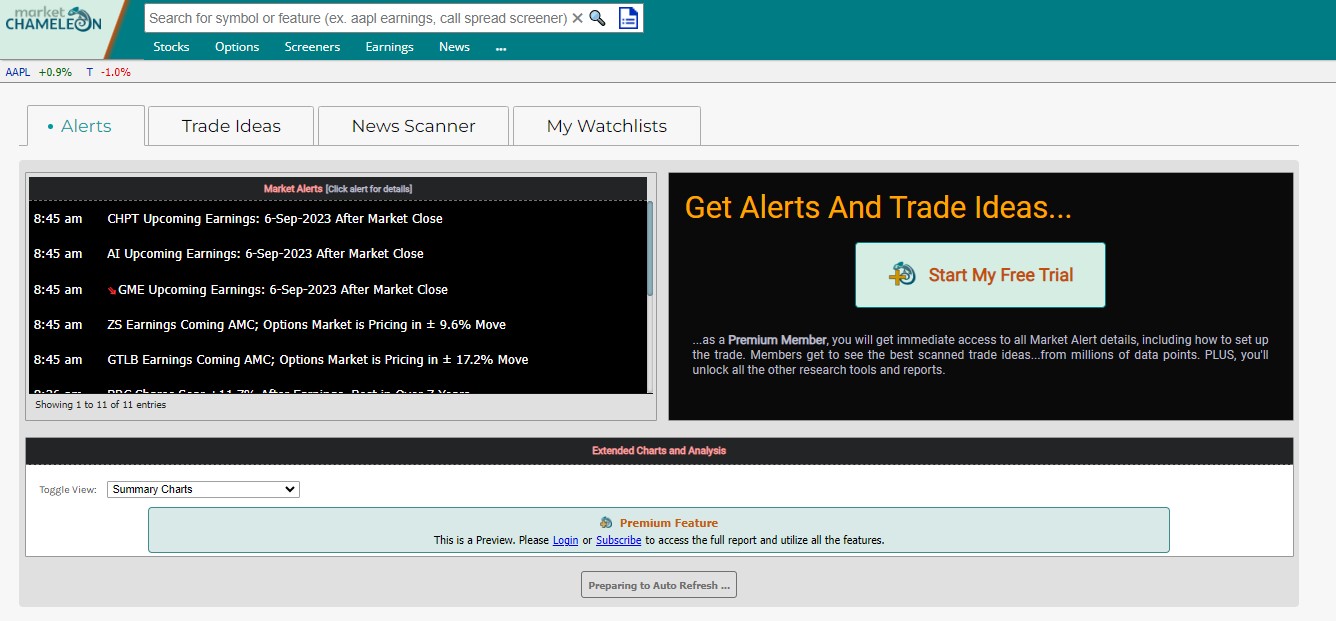
Task: Click the T ticker link
Action: pyautogui.click(x=89, y=72)
